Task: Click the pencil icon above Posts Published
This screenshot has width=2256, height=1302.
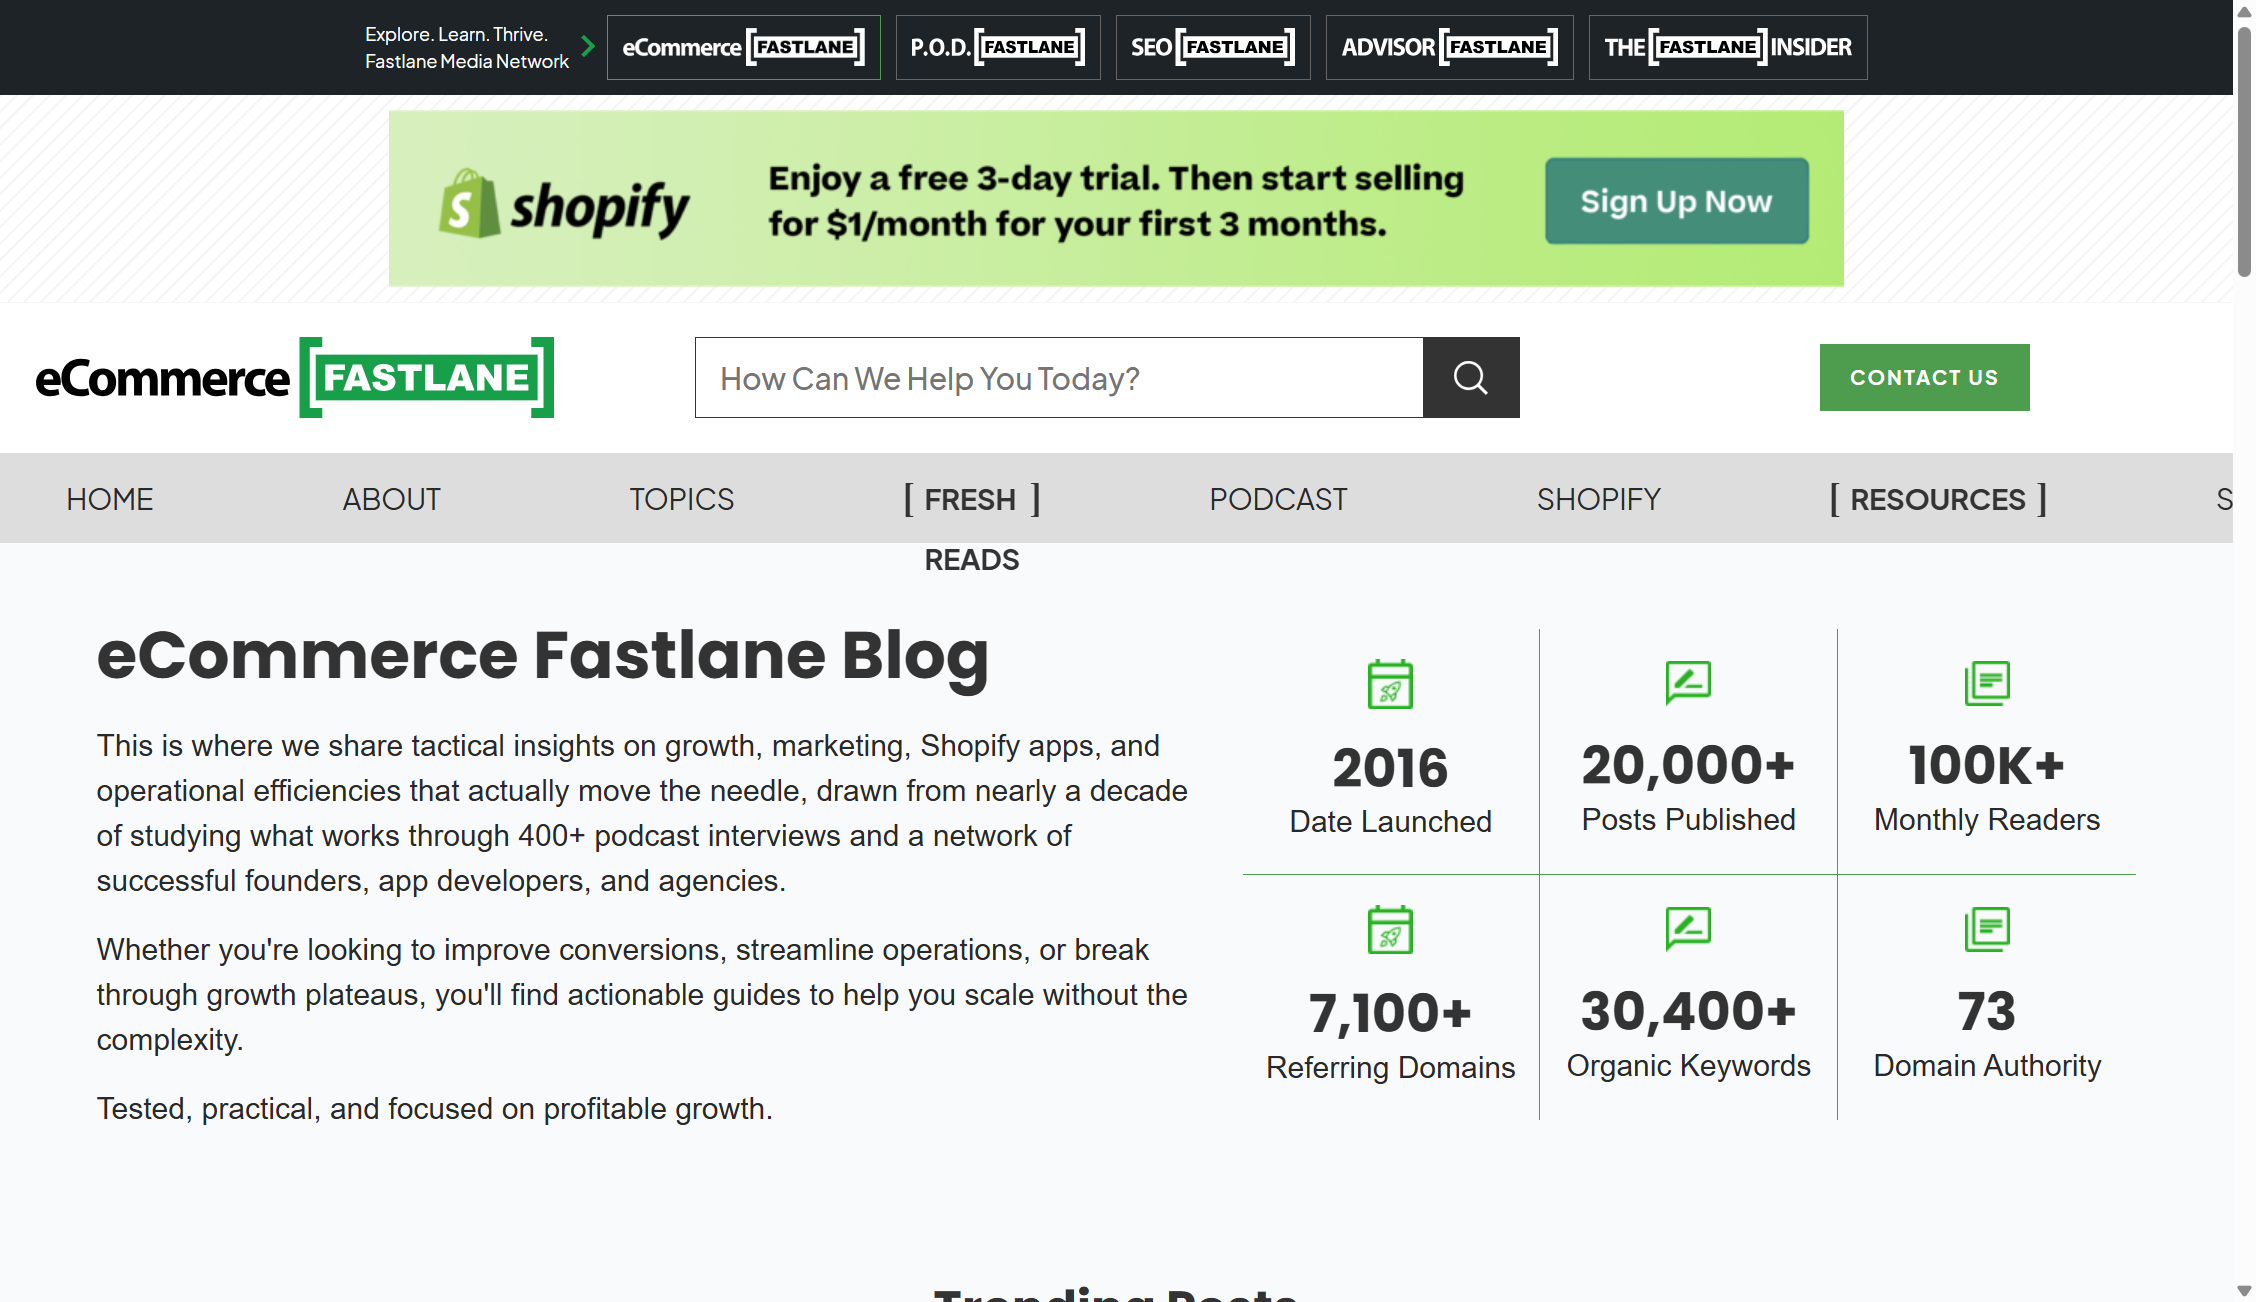Action: pyautogui.click(x=1688, y=683)
